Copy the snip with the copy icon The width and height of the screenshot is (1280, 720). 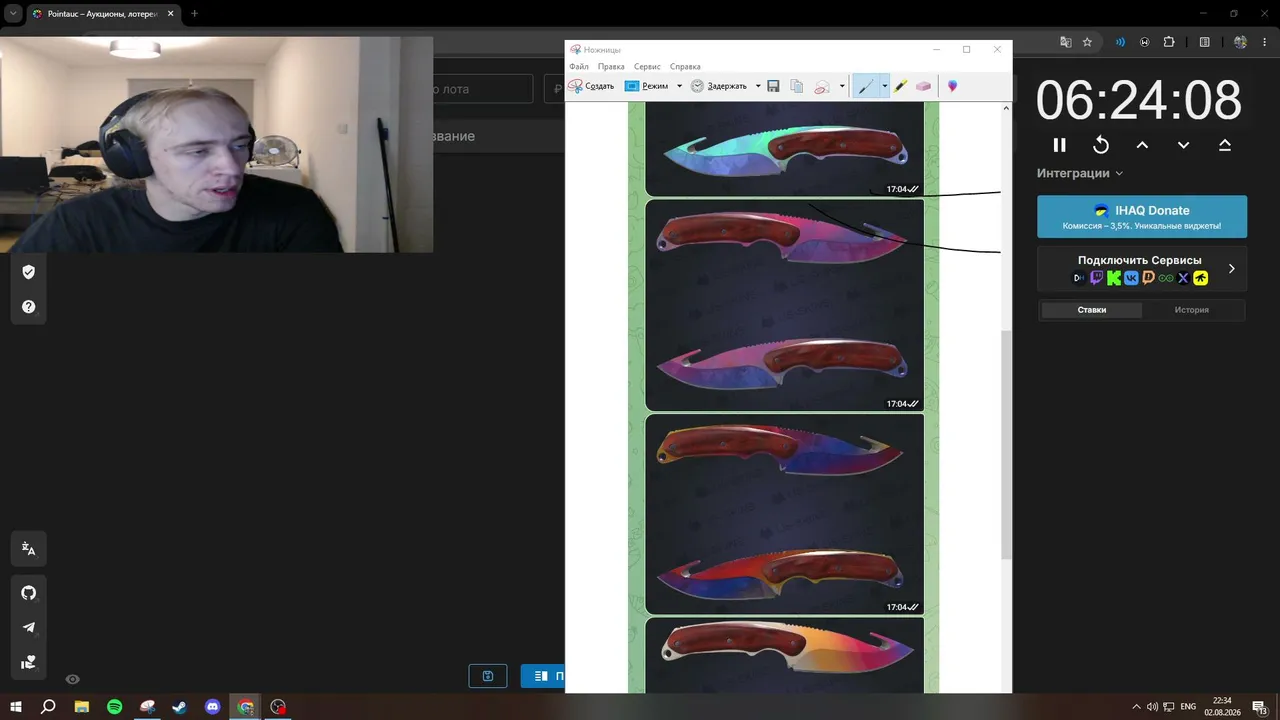click(797, 86)
